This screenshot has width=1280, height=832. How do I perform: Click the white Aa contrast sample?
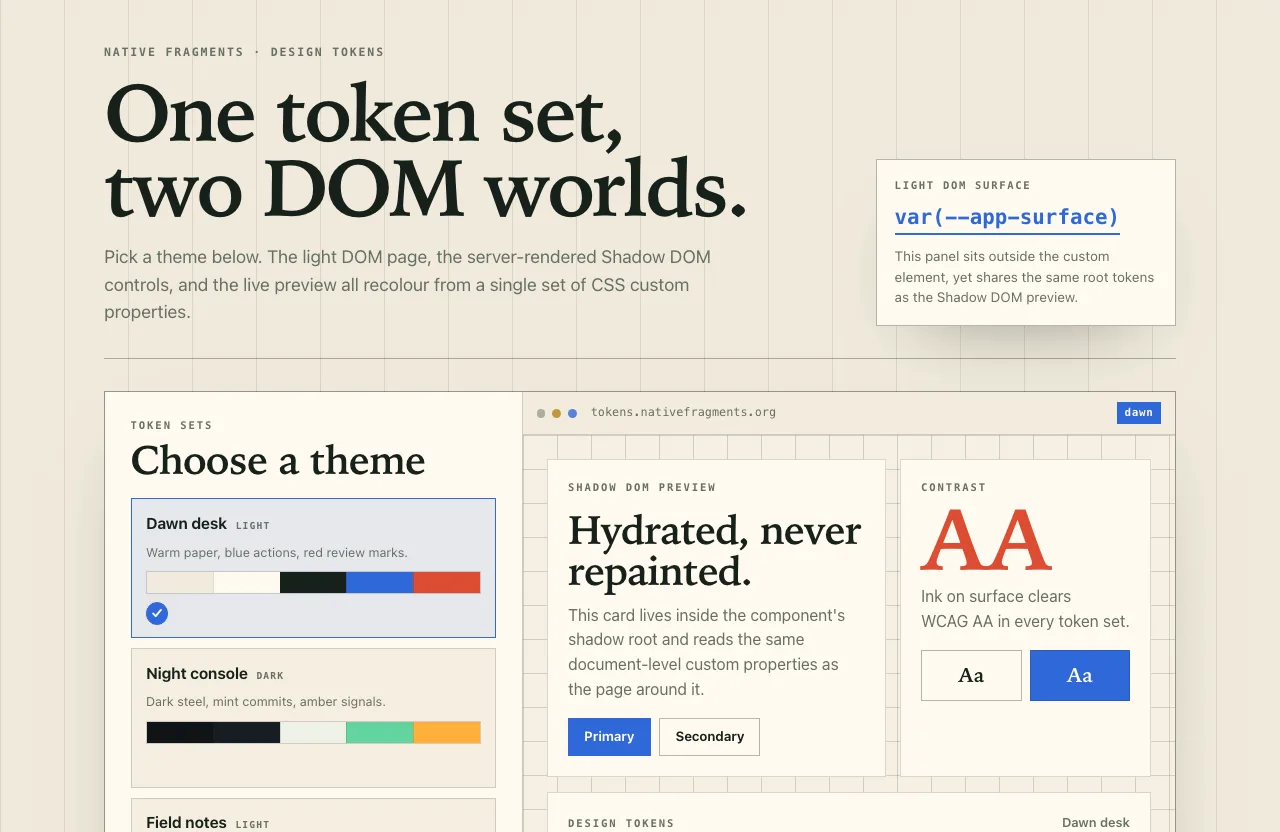click(971, 675)
